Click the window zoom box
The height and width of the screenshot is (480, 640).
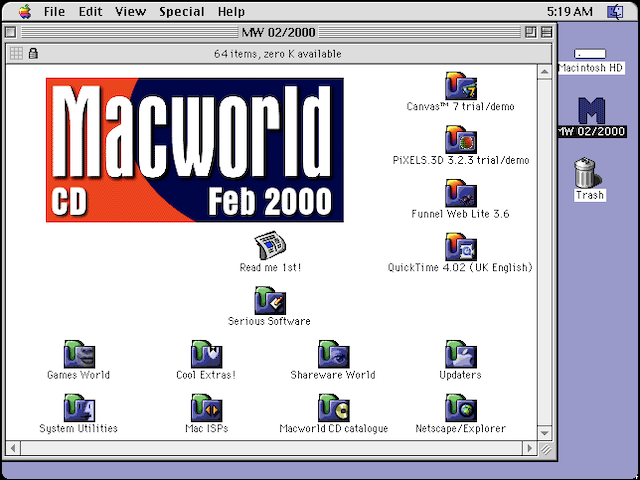(531, 32)
